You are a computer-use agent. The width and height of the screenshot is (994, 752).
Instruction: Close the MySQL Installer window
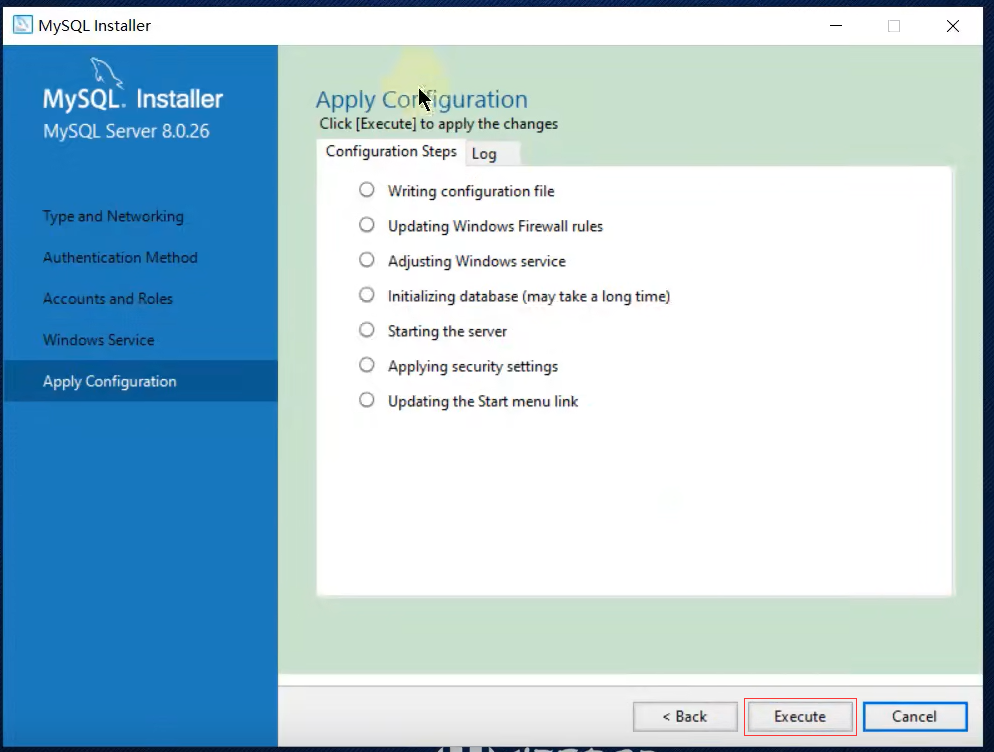952,26
